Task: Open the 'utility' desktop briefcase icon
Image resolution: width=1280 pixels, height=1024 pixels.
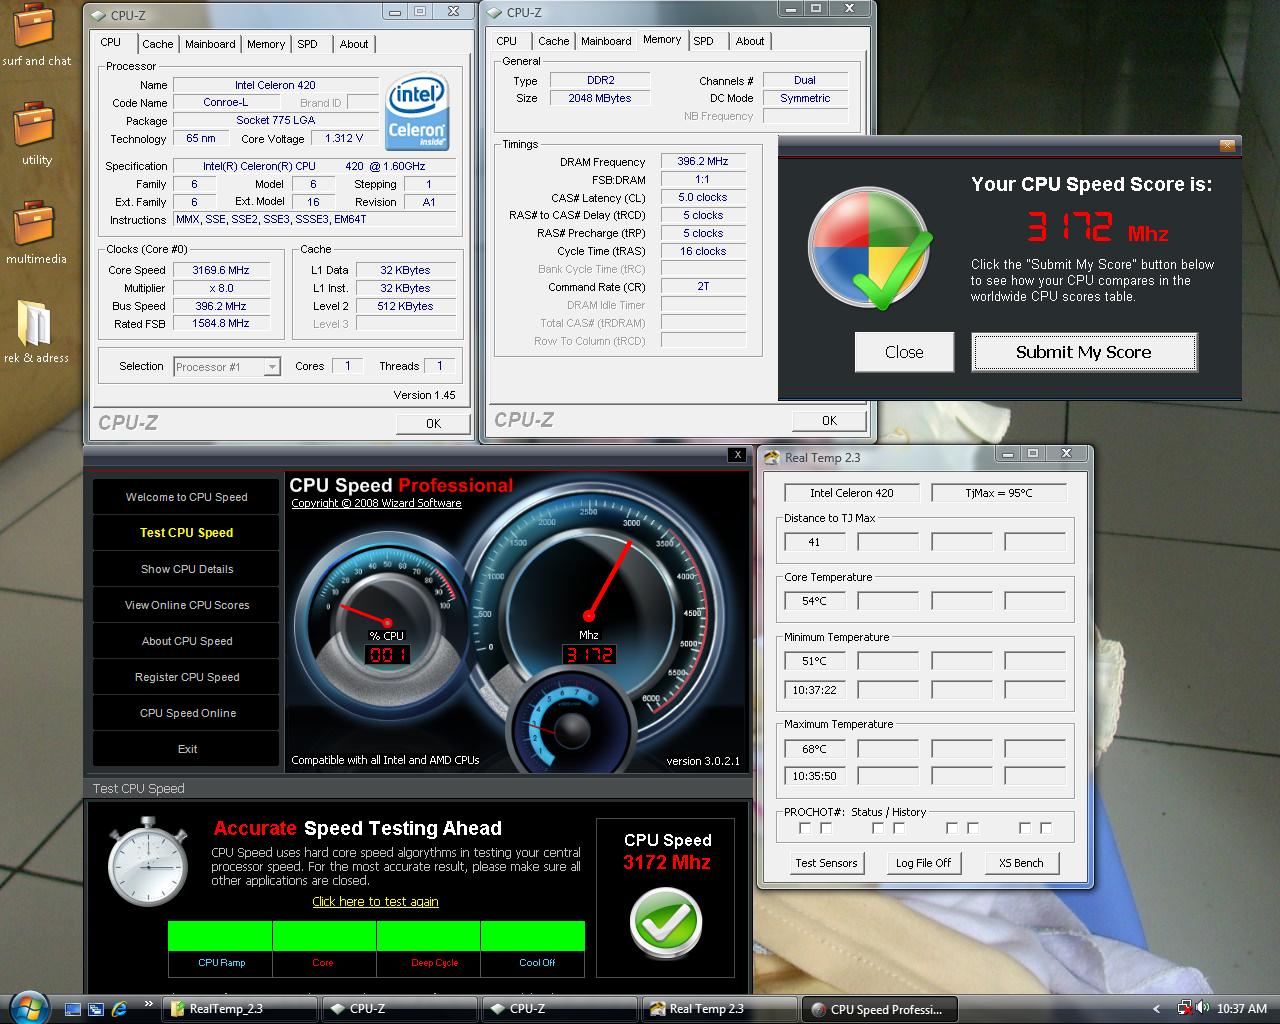Action: 35,125
